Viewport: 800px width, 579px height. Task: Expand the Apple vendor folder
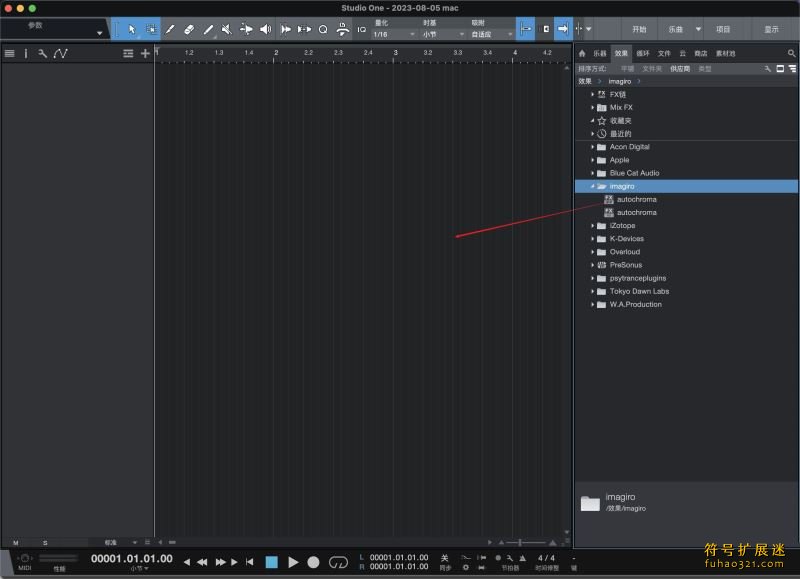click(592, 160)
